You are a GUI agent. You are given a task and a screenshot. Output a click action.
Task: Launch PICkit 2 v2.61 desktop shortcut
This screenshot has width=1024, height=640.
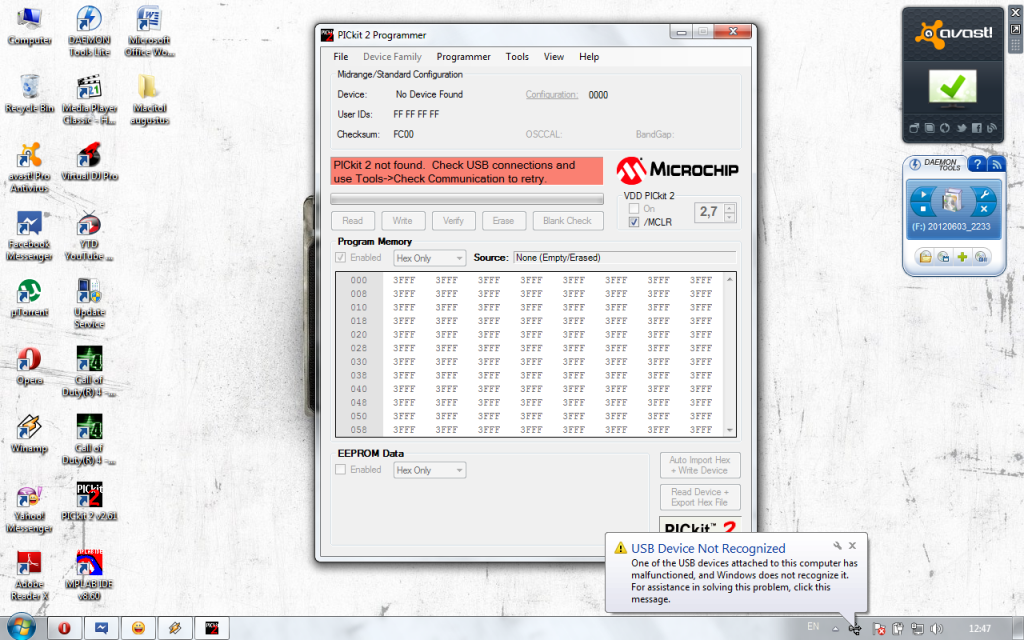pyautogui.click(x=89, y=502)
